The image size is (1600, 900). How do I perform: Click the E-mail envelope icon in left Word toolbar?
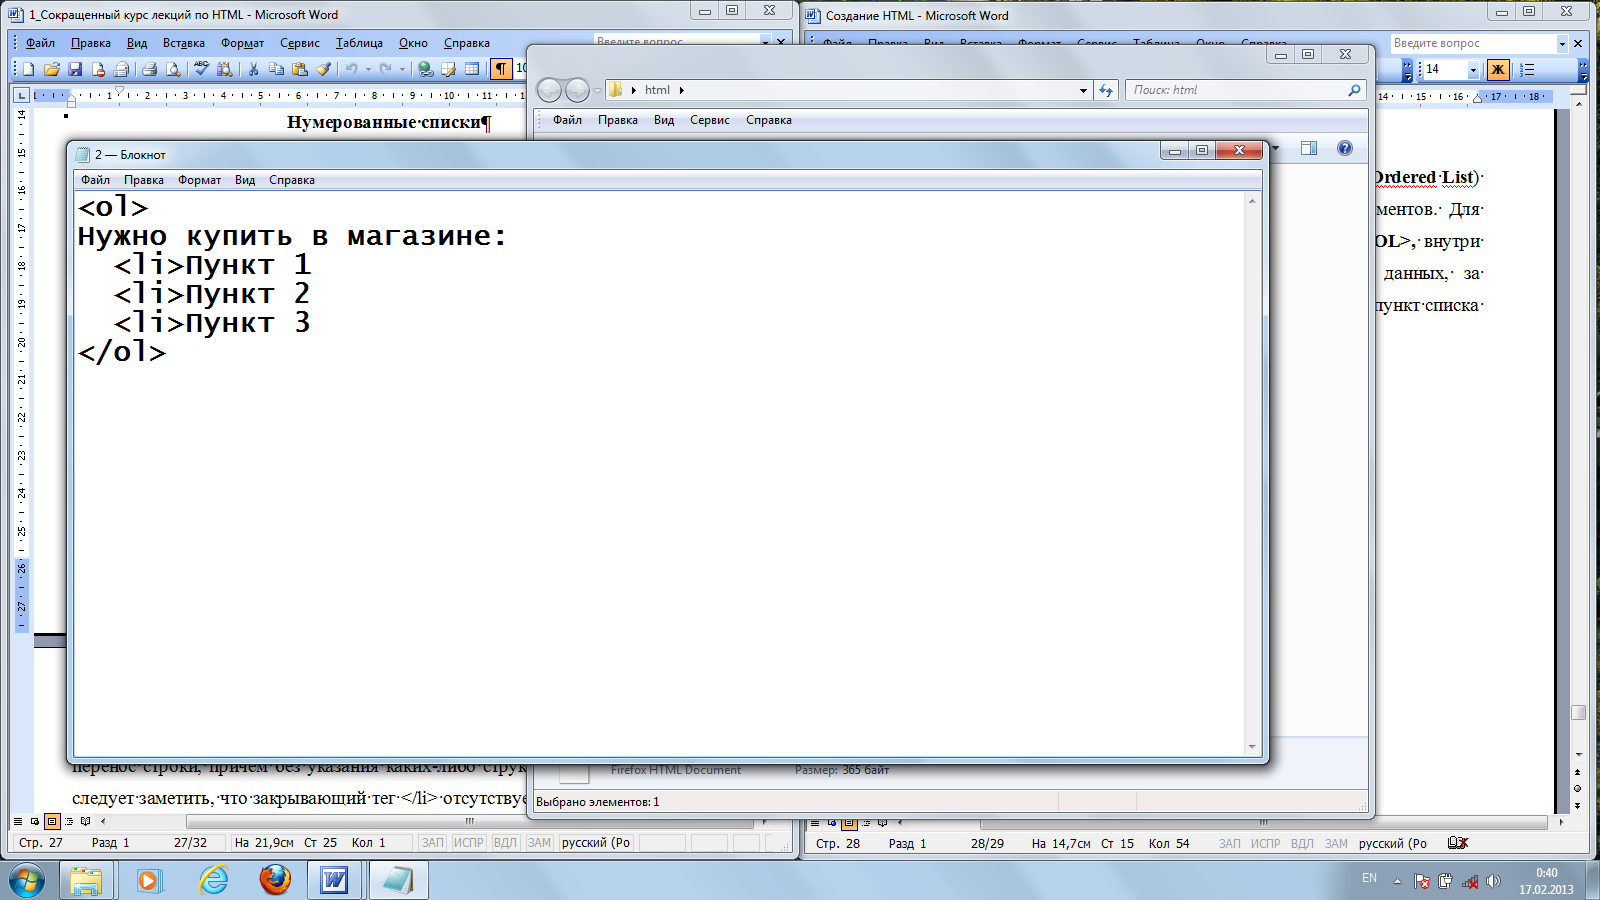pos(121,69)
